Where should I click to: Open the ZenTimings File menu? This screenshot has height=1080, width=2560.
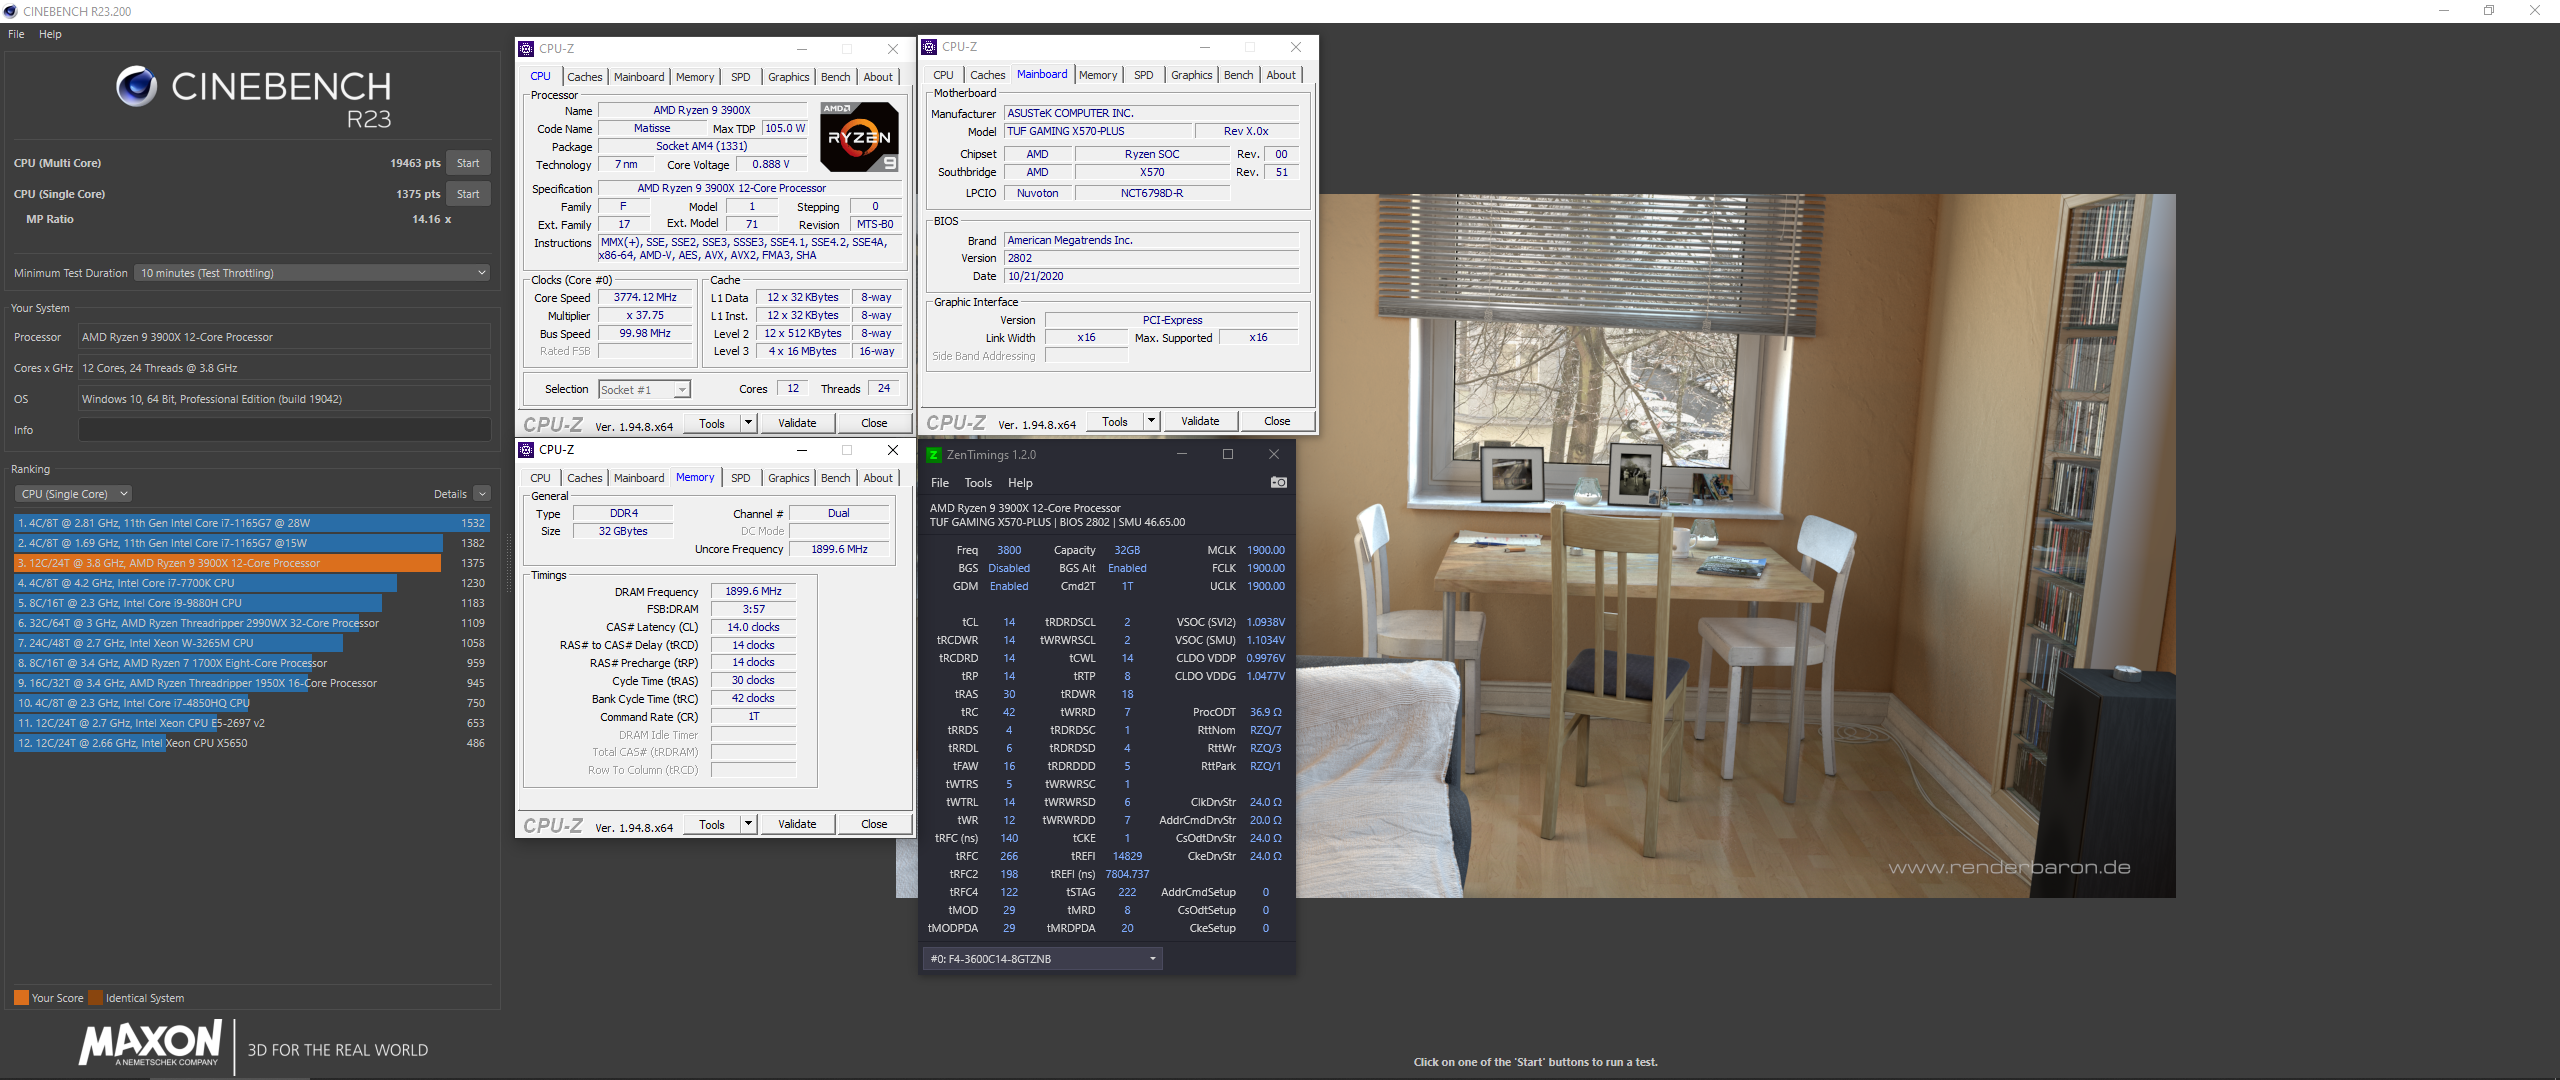point(940,483)
